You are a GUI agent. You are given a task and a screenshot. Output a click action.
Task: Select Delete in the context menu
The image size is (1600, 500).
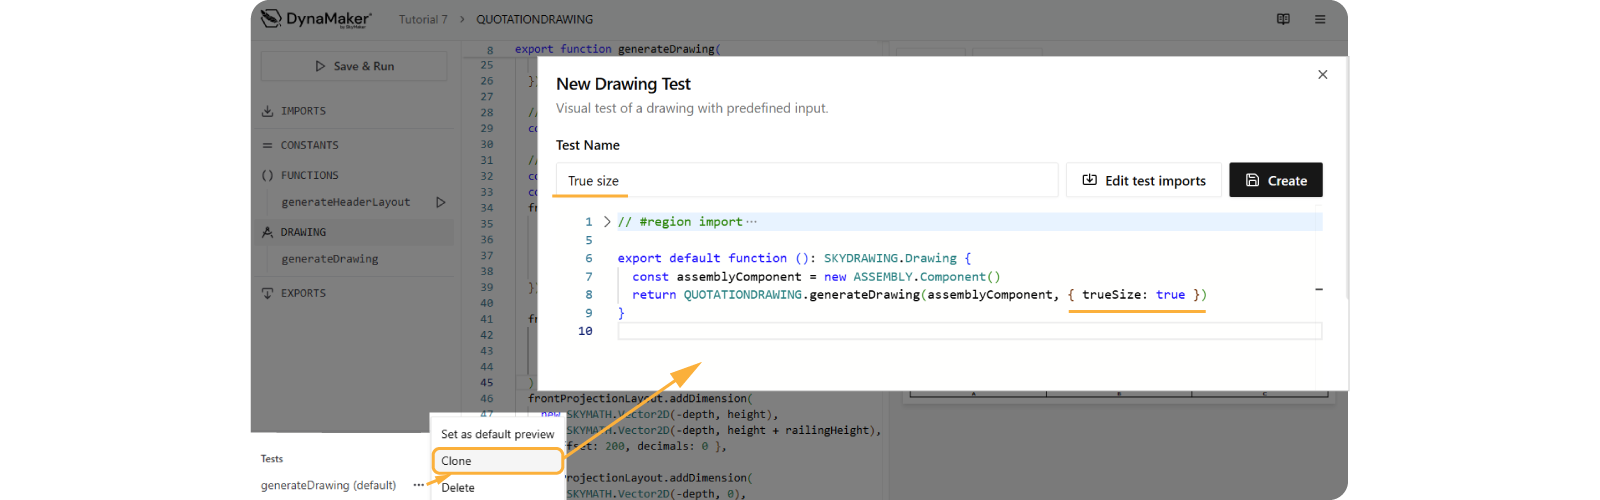458,488
